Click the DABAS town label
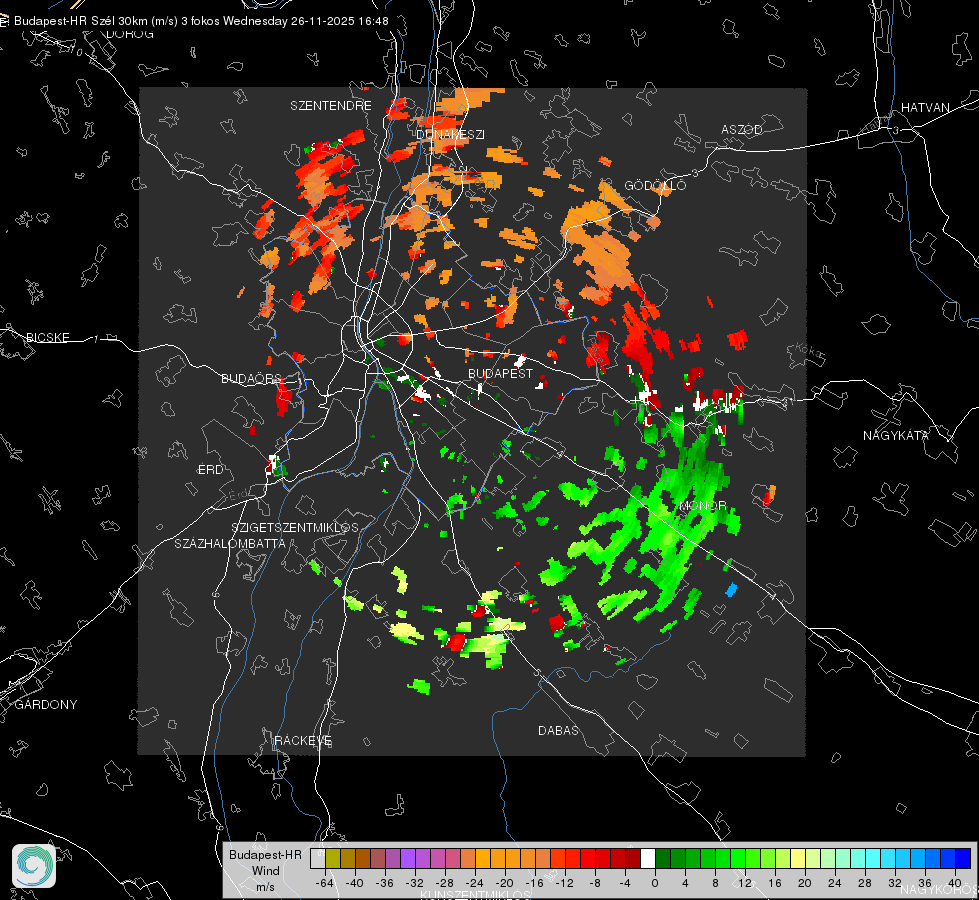The height and width of the screenshot is (900, 979). tap(558, 730)
